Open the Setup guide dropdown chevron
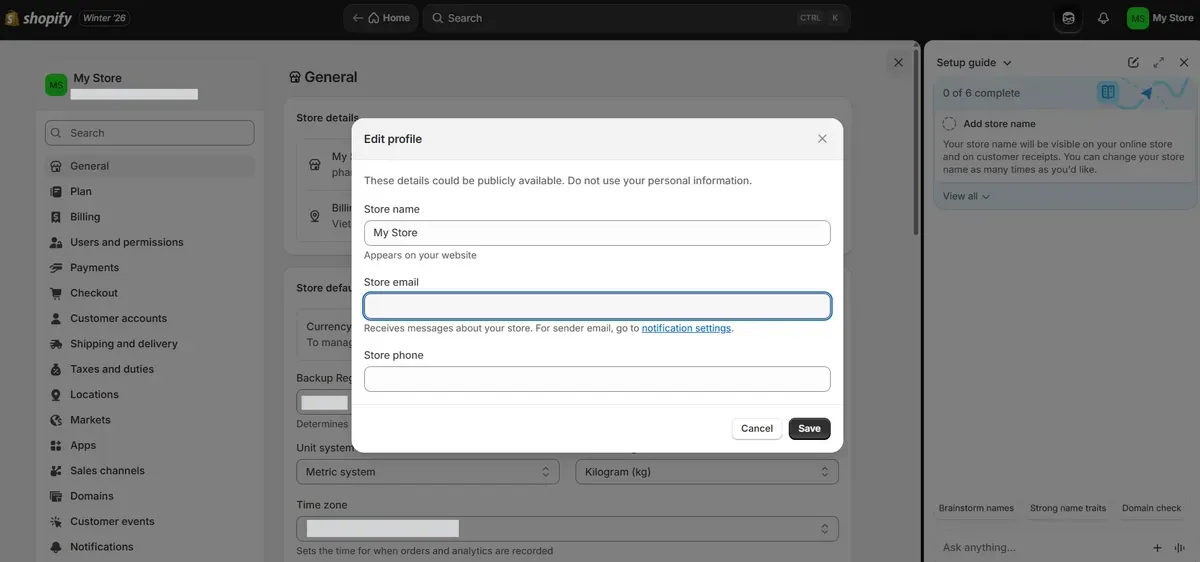 pos(1007,63)
